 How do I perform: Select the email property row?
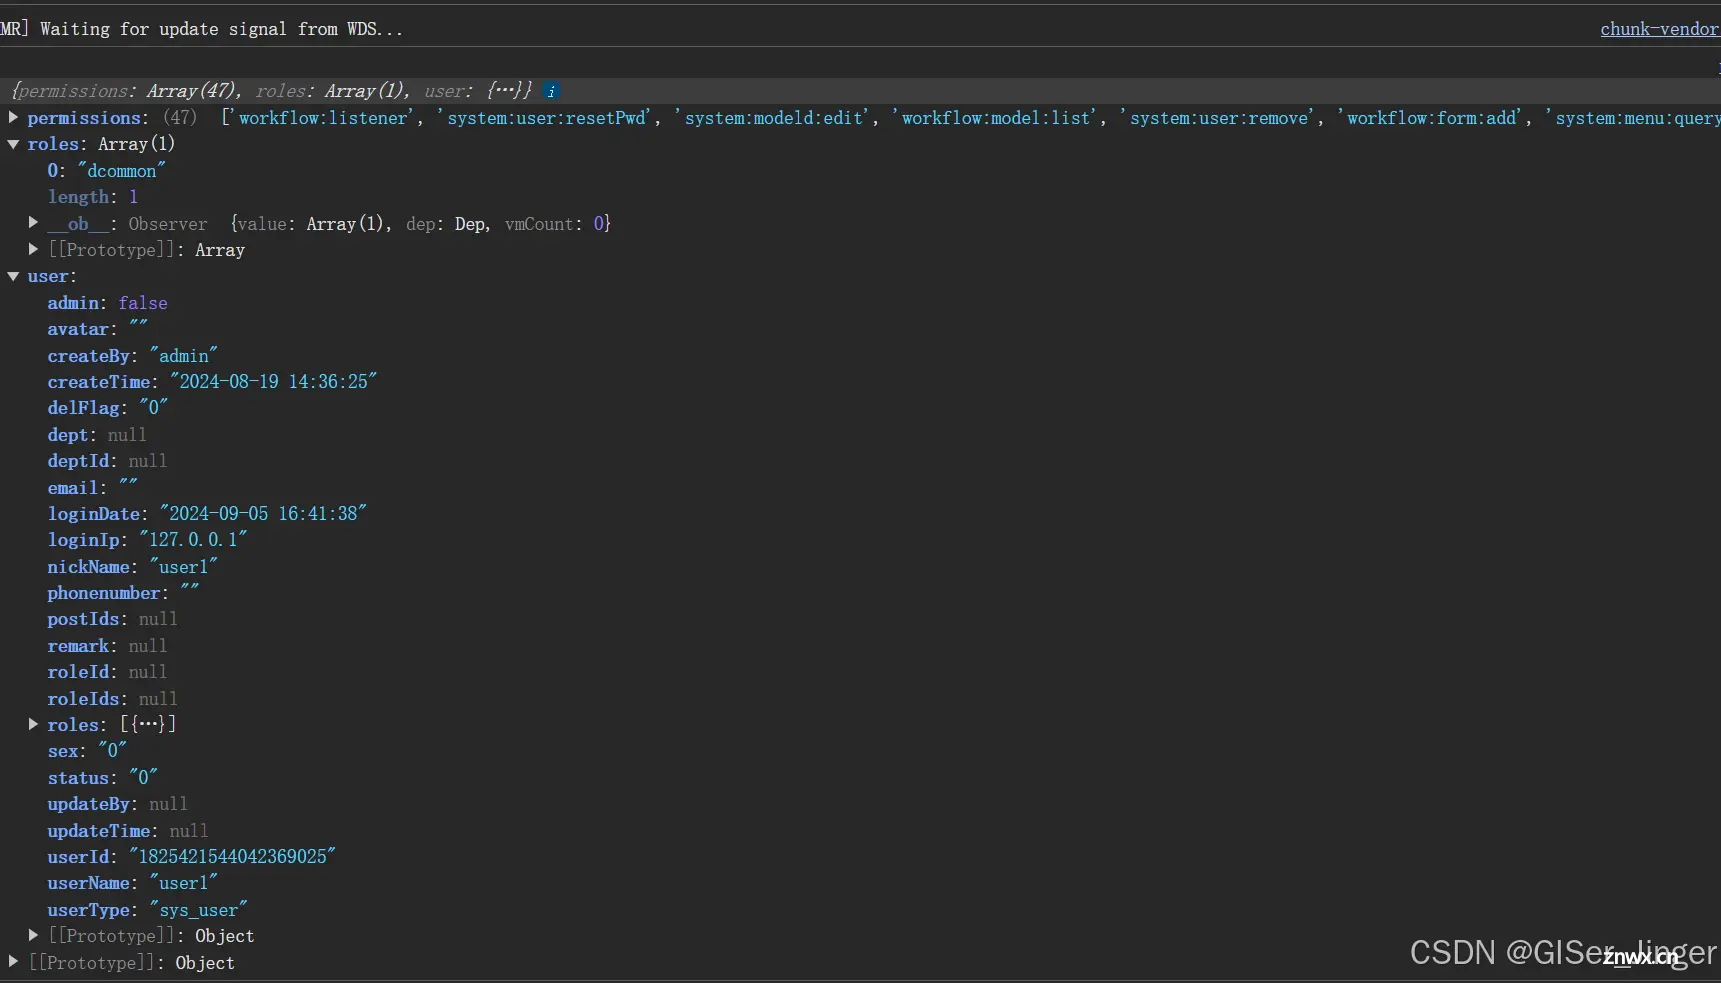point(93,488)
